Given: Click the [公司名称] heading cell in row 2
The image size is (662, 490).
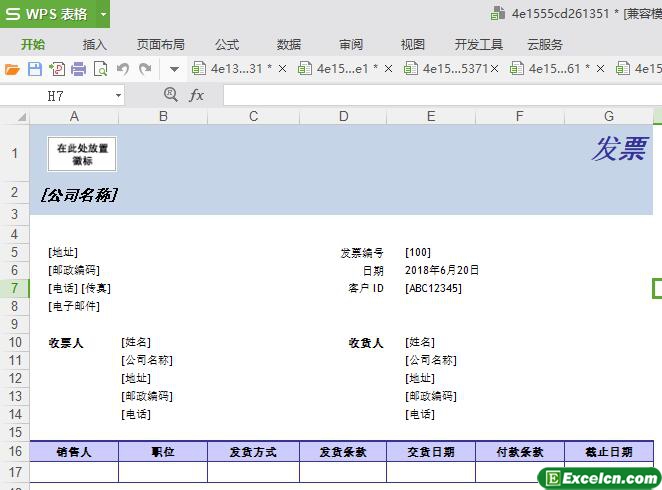Looking at the screenshot, I should pyautogui.click(x=79, y=195).
